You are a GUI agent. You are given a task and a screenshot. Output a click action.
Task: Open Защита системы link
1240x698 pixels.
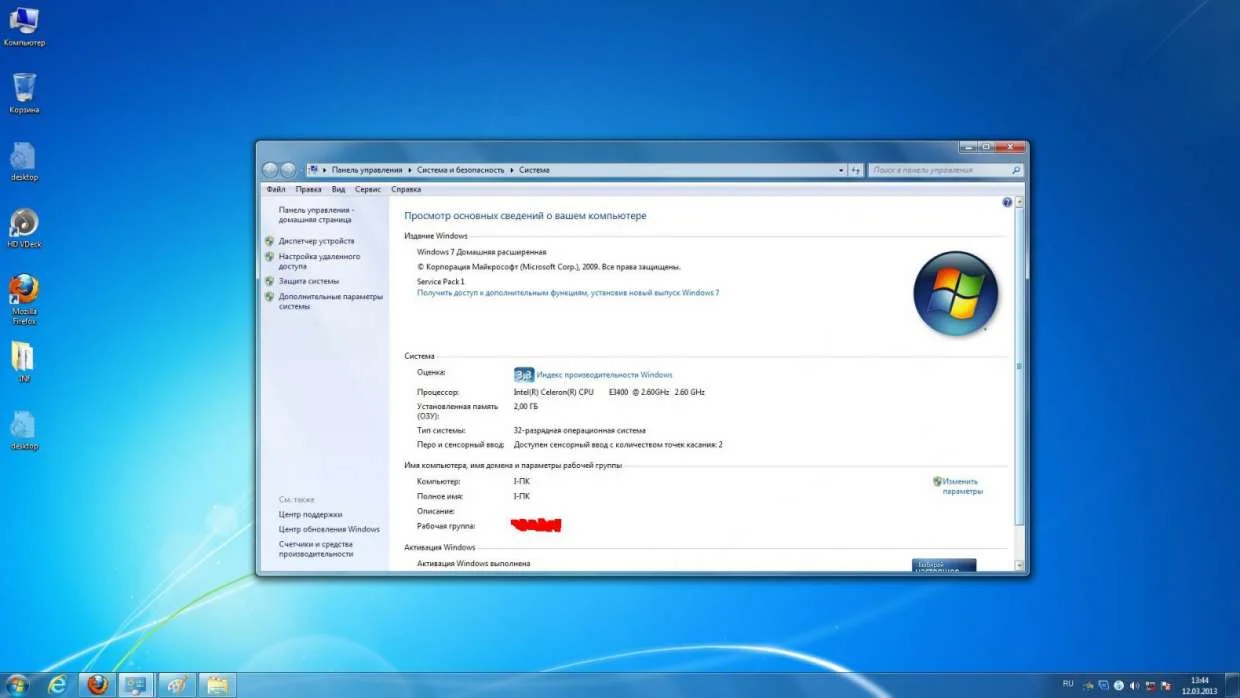click(308, 281)
